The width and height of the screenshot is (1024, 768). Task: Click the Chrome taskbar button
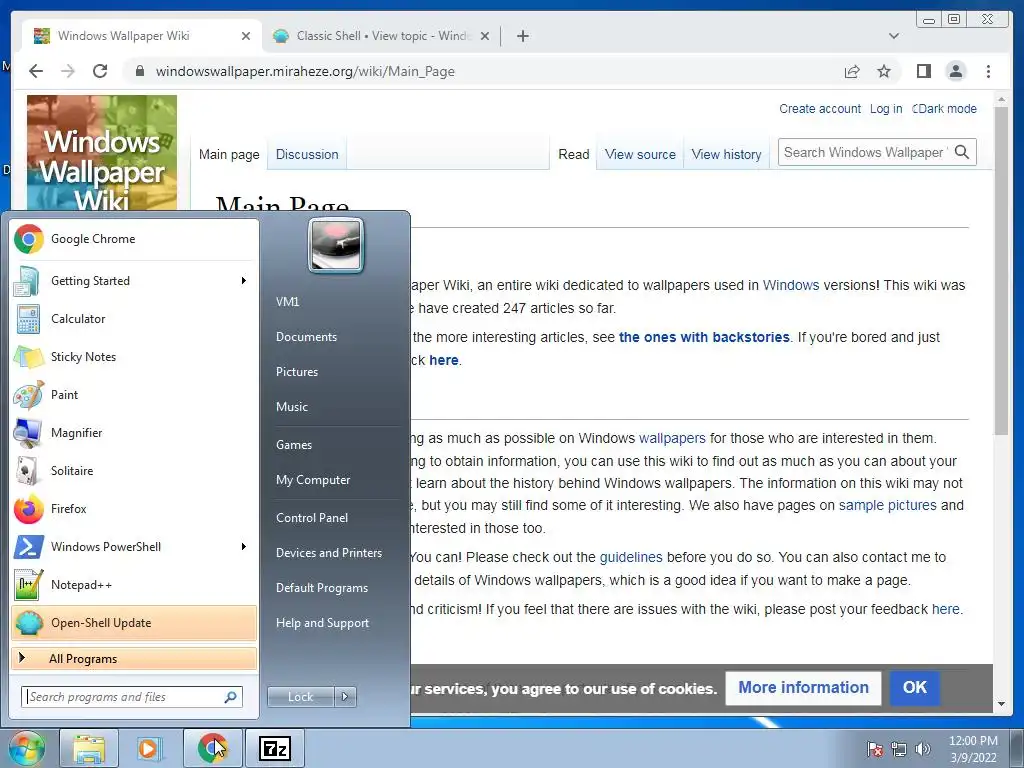tap(212, 748)
